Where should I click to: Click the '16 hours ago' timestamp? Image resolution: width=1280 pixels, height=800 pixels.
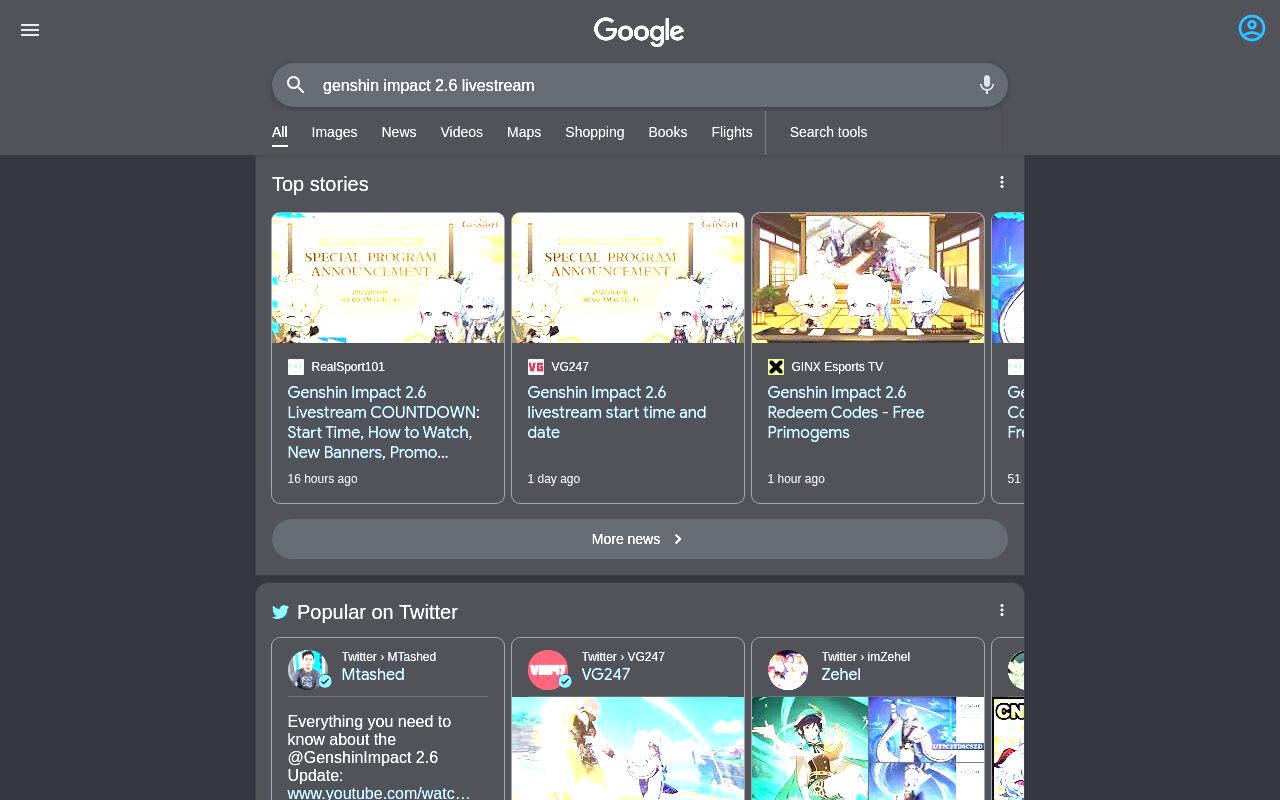click(x=322, y=479)
